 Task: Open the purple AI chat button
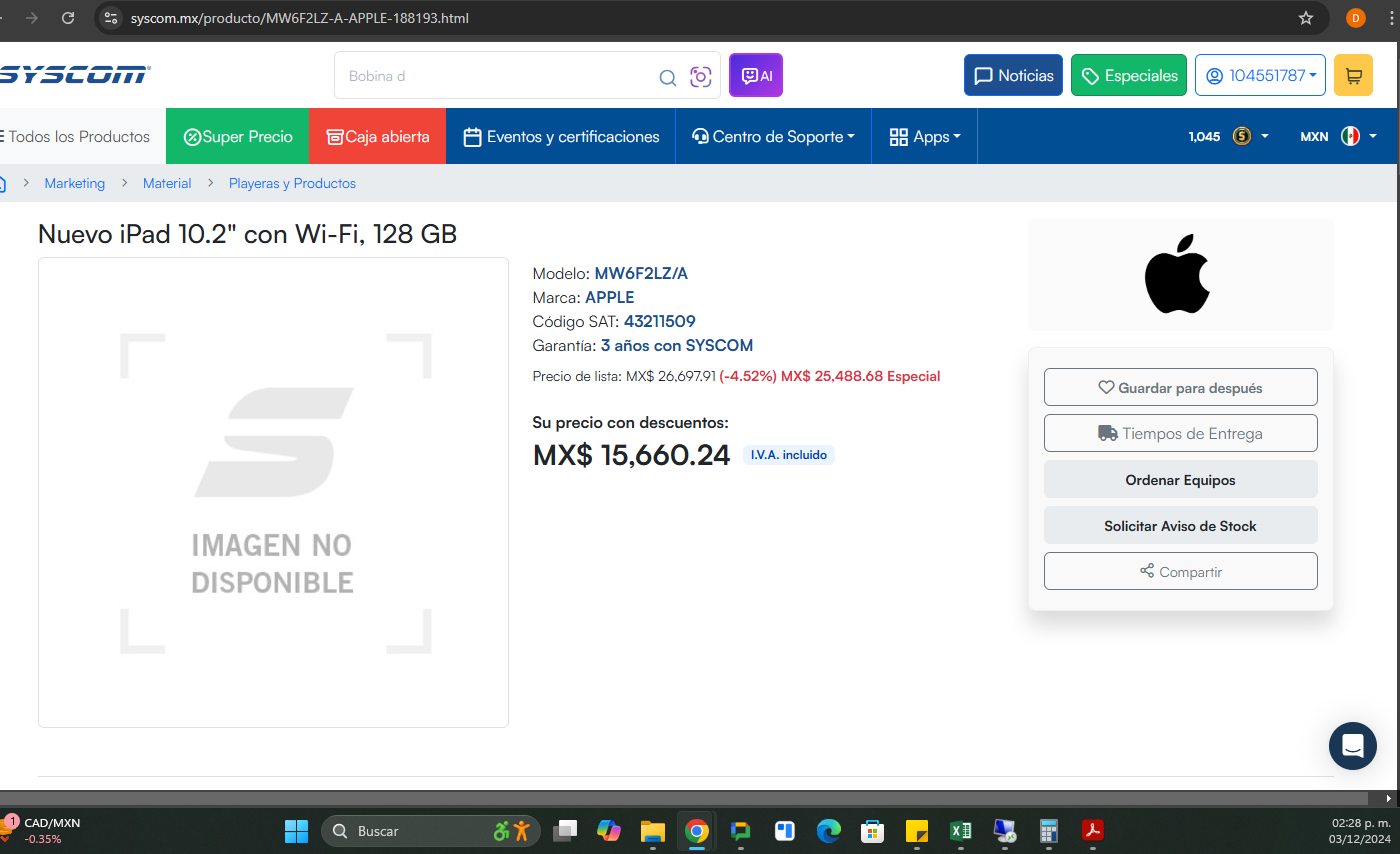[756, 75]
